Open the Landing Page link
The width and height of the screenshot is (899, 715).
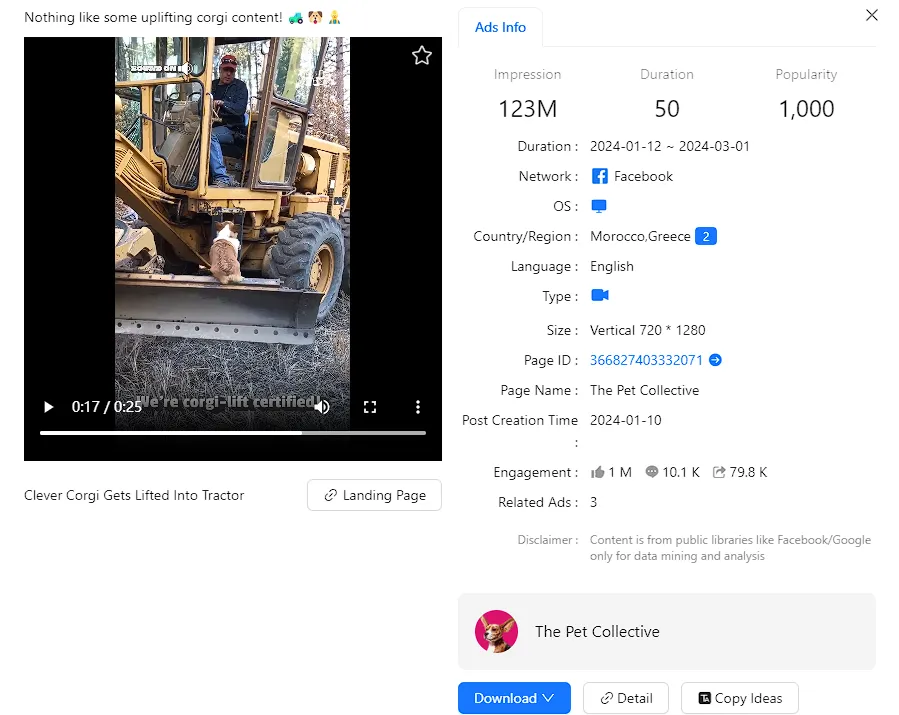click(374, 495)
